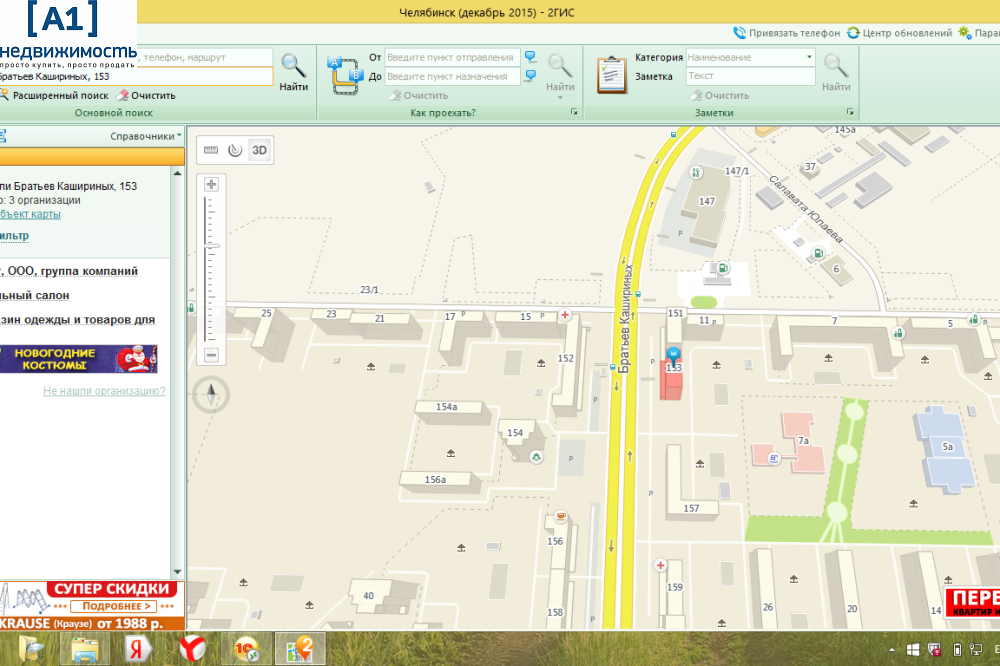This screenshot has height=666, width=1000.
Task: Show hidden system tray icons arrow
Action: click(892, 650)
